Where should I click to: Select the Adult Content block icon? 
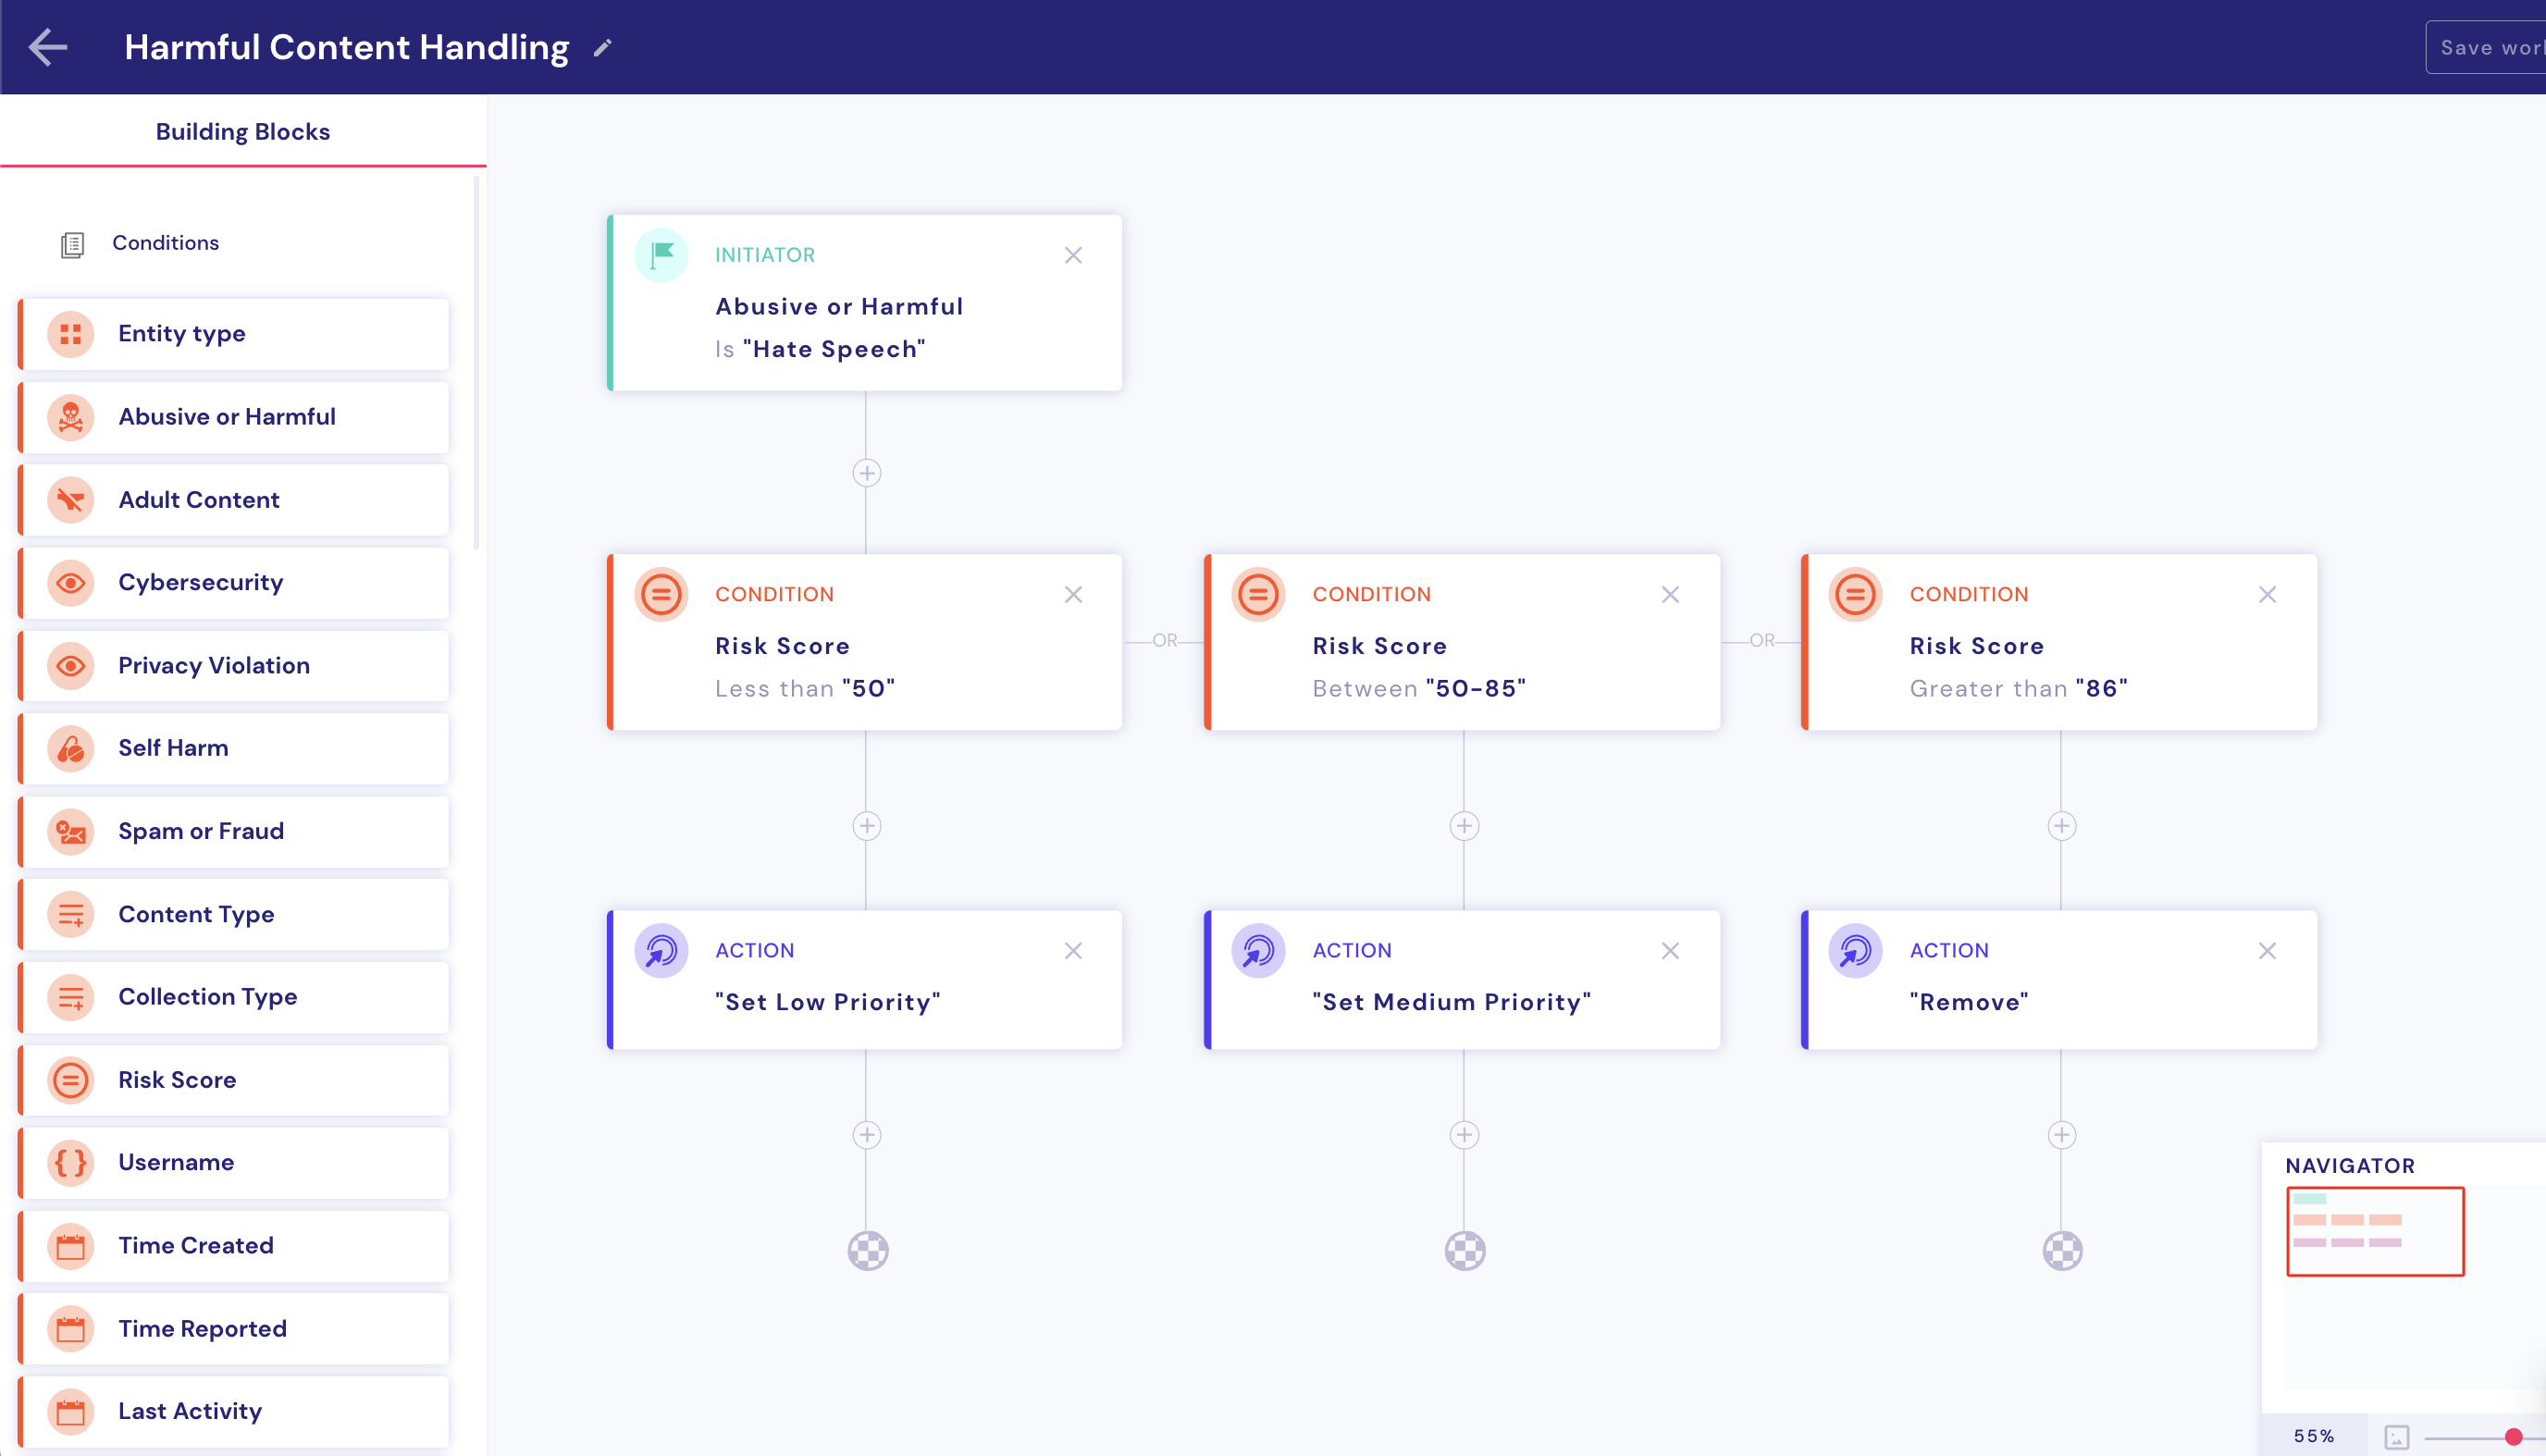coord(69,500)
